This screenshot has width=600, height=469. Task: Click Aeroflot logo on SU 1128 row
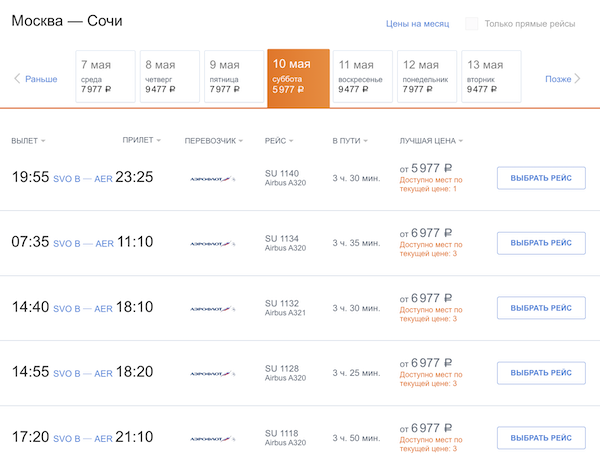212,373
